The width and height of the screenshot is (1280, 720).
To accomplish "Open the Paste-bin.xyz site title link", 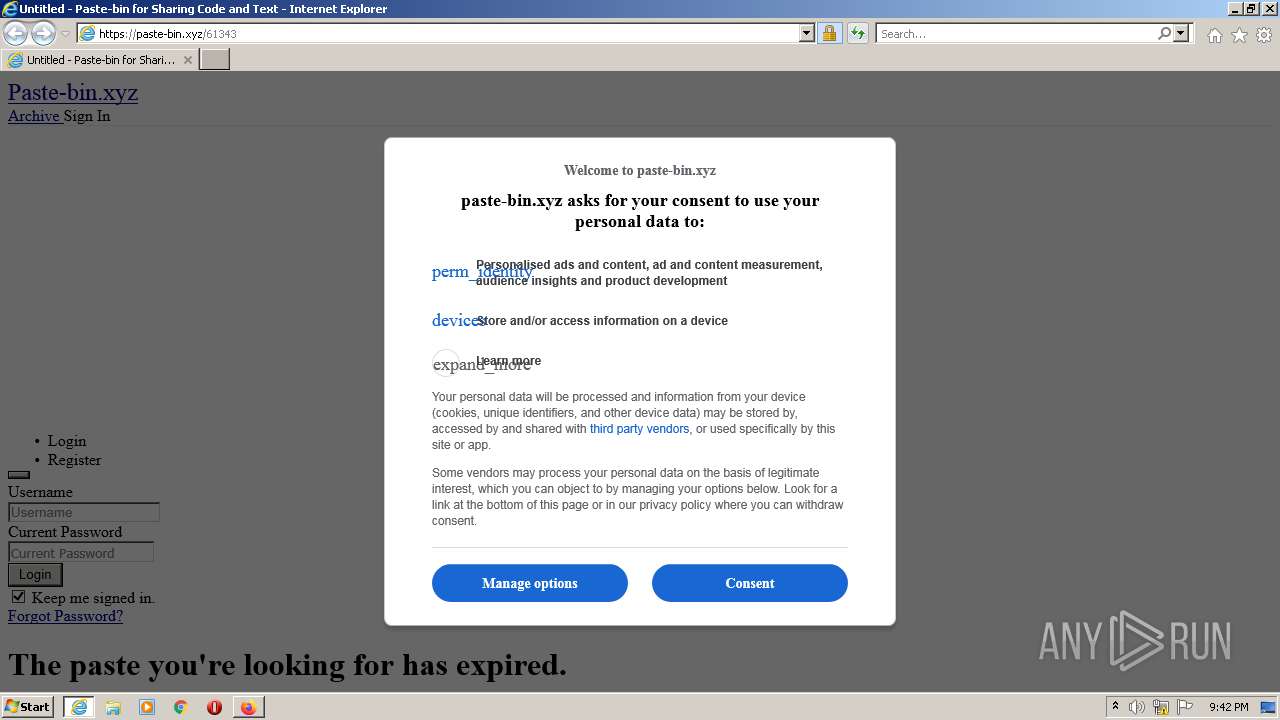I will pyautogui.click(x=73, y=92).
